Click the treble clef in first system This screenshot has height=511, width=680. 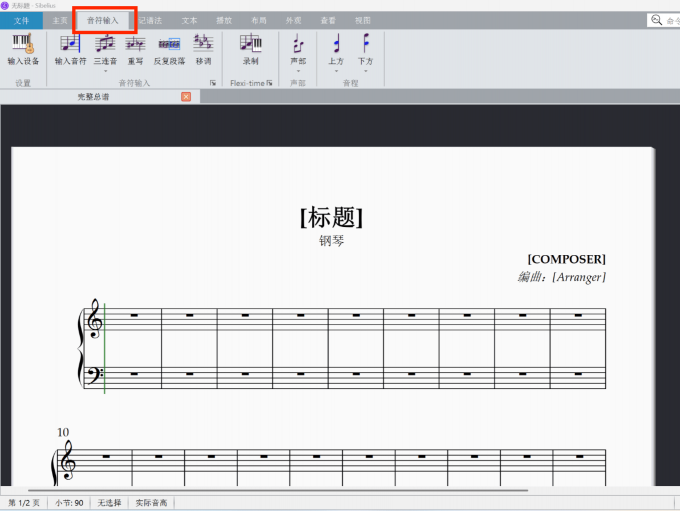[x=95, y=319]
